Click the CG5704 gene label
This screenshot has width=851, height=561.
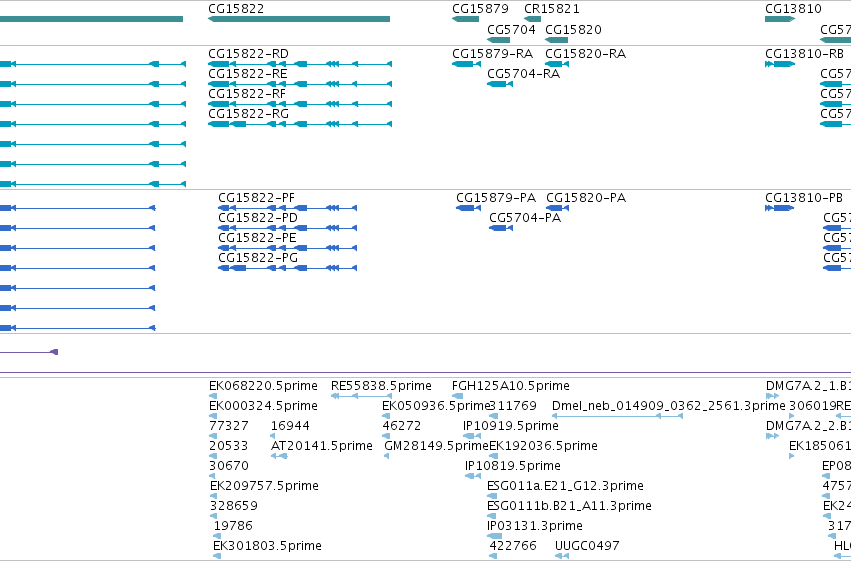(x=511, y=29)
